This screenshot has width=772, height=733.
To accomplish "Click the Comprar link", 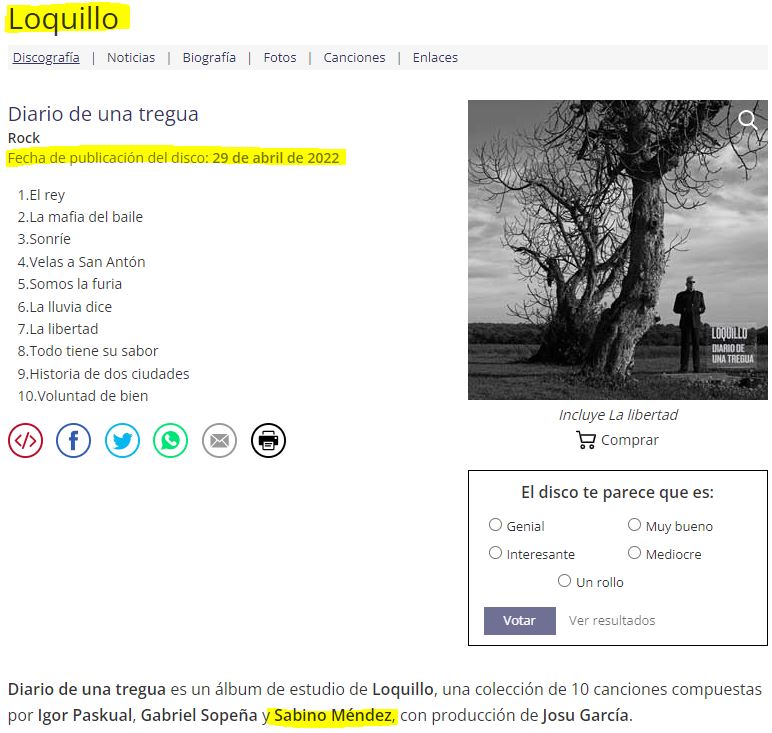I will coord(630,440).
